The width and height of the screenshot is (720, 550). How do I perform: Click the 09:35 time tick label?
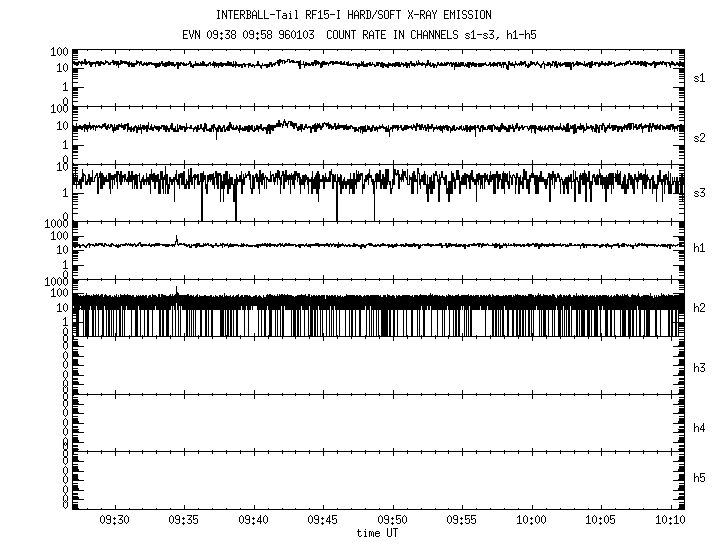tap(185, 520)
